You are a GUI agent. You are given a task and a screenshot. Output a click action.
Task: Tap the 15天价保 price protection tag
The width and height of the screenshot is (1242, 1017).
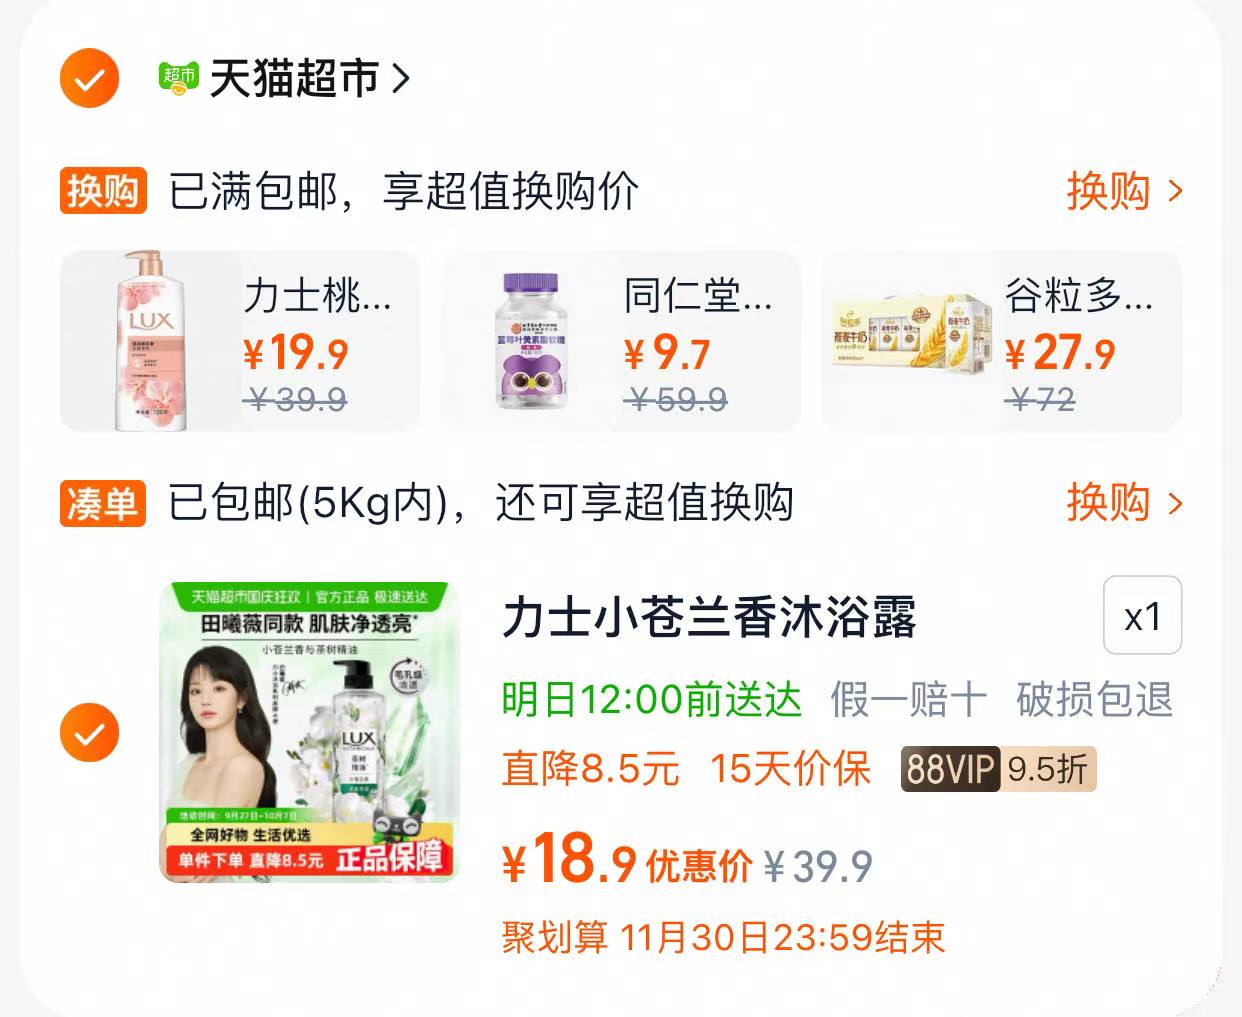tap(790, 769)
